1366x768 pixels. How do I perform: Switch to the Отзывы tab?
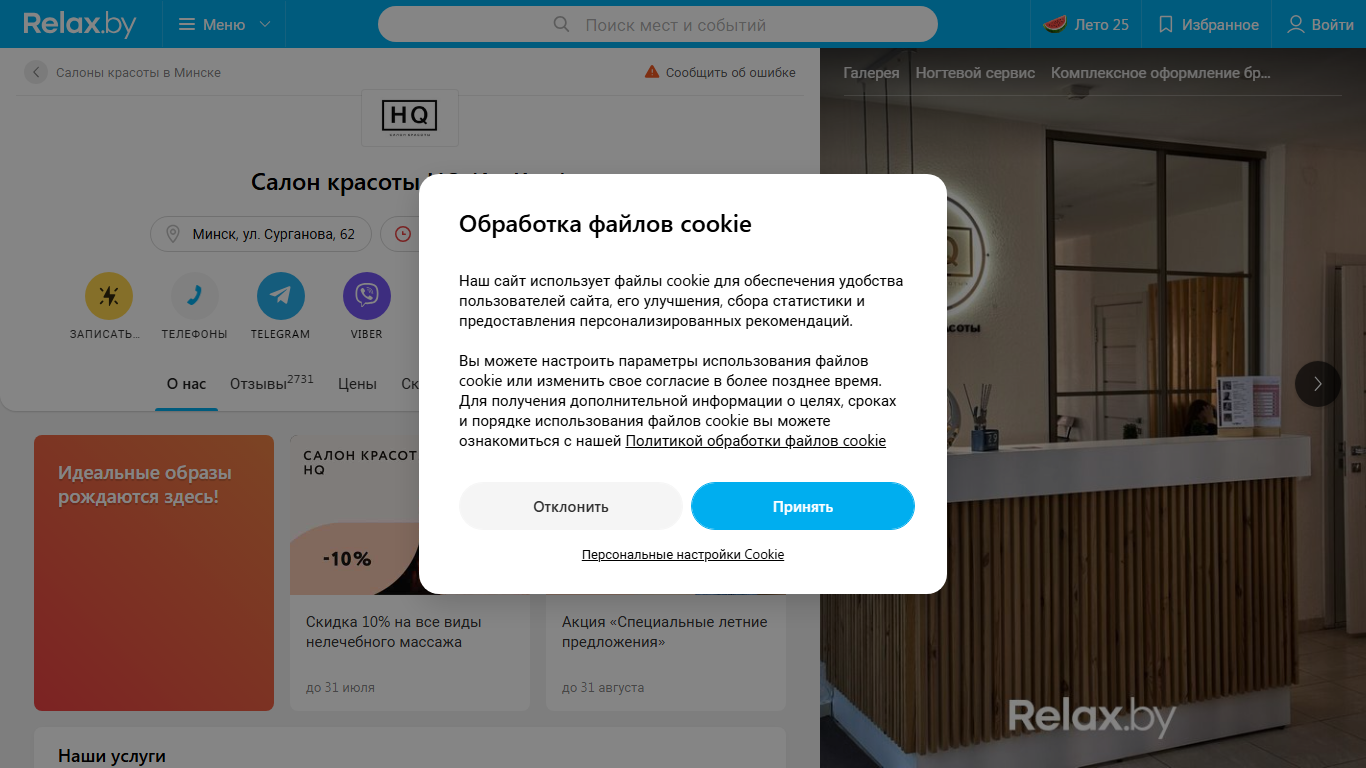click(x=271, y=383)
